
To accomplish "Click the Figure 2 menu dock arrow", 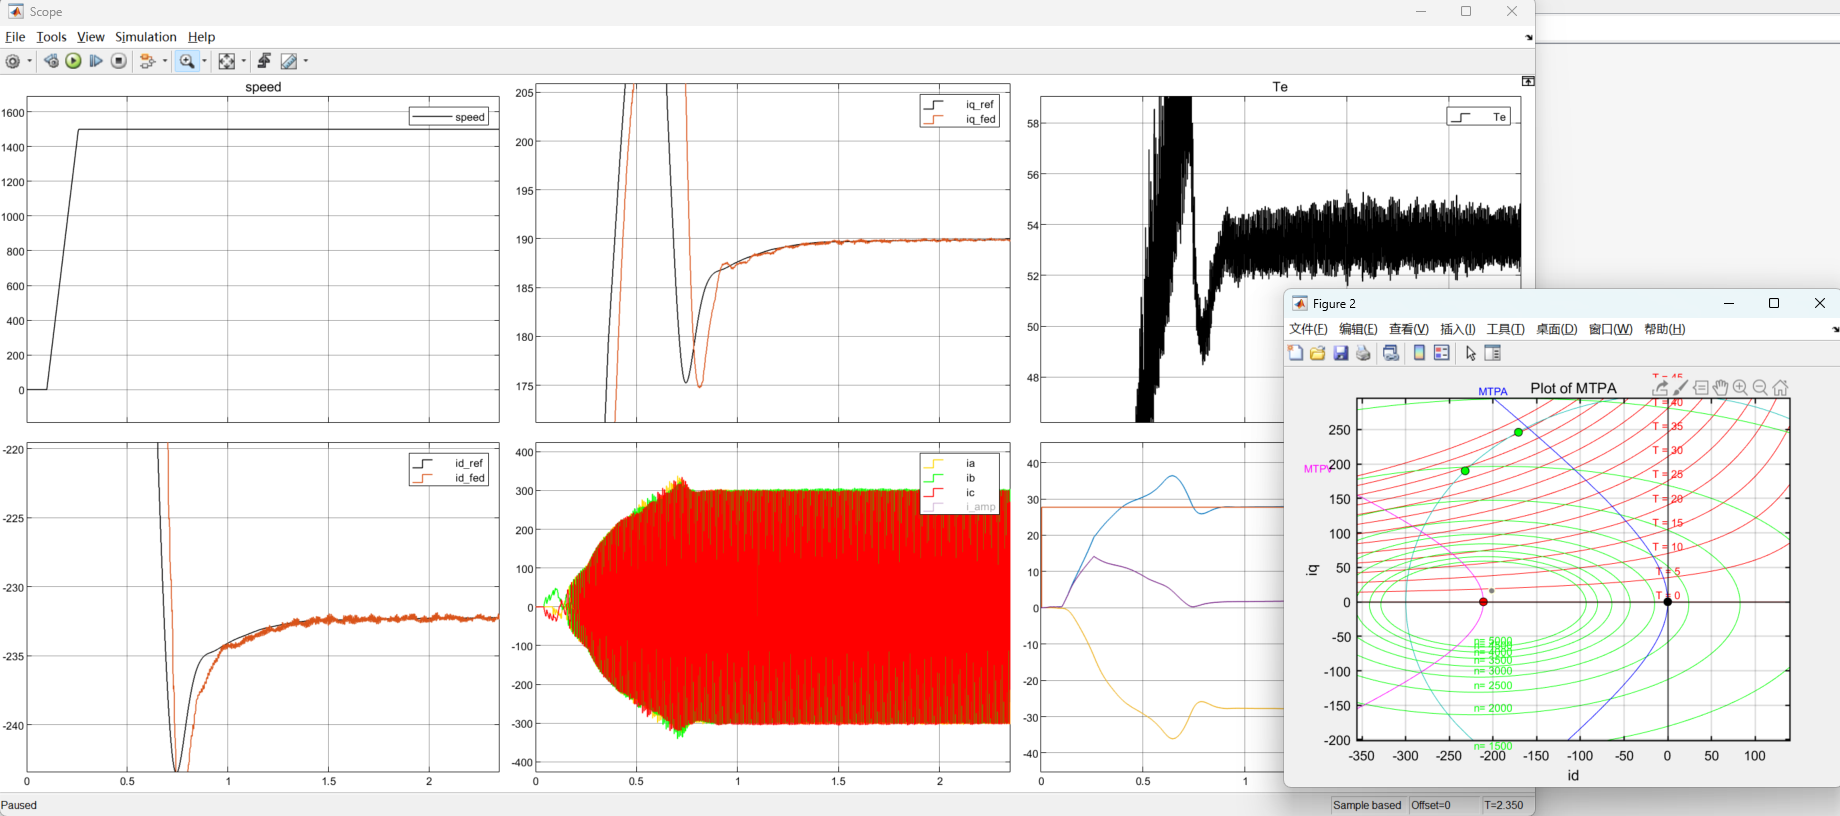I will point(1834,329).
